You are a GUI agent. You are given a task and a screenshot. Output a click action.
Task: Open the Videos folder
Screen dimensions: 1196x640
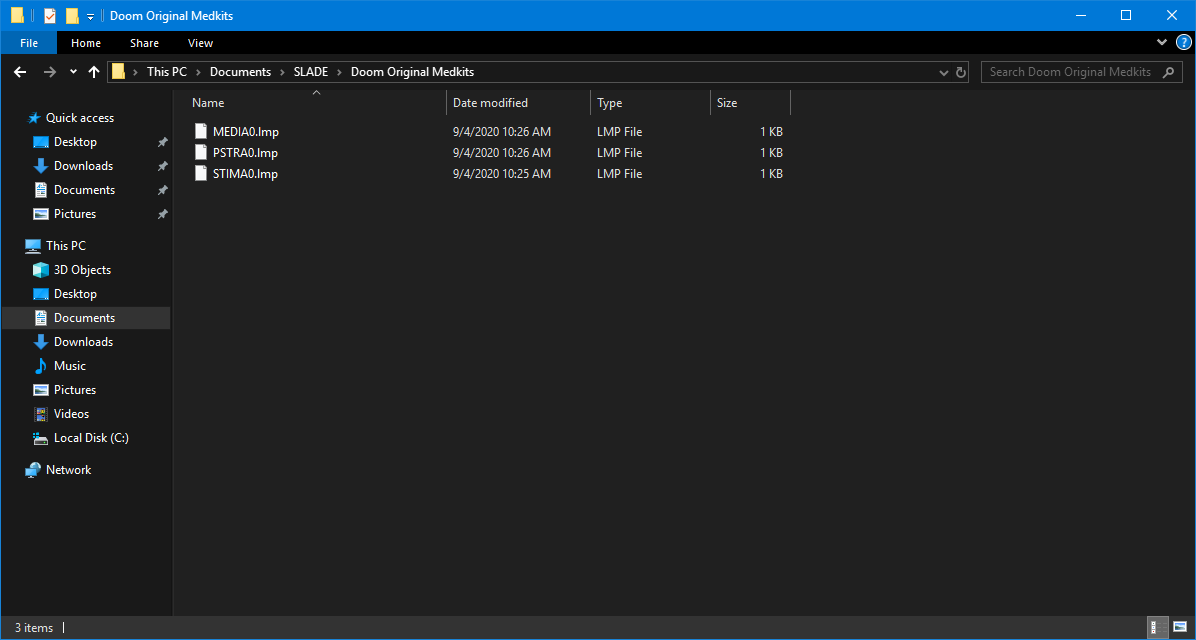(71, 413)
